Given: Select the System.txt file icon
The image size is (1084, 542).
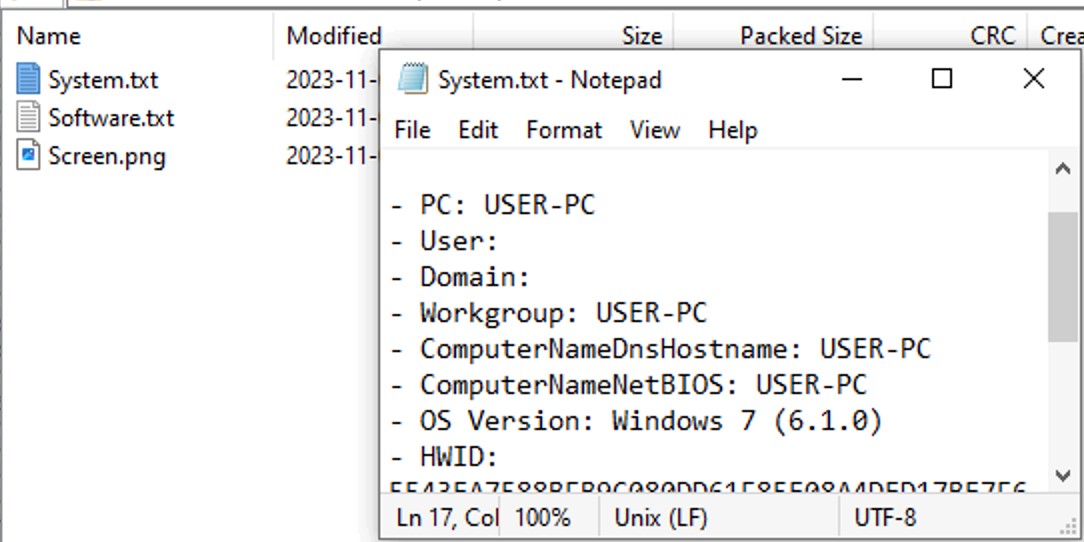Looking at the screenshot, I should (x=28, y=79).
